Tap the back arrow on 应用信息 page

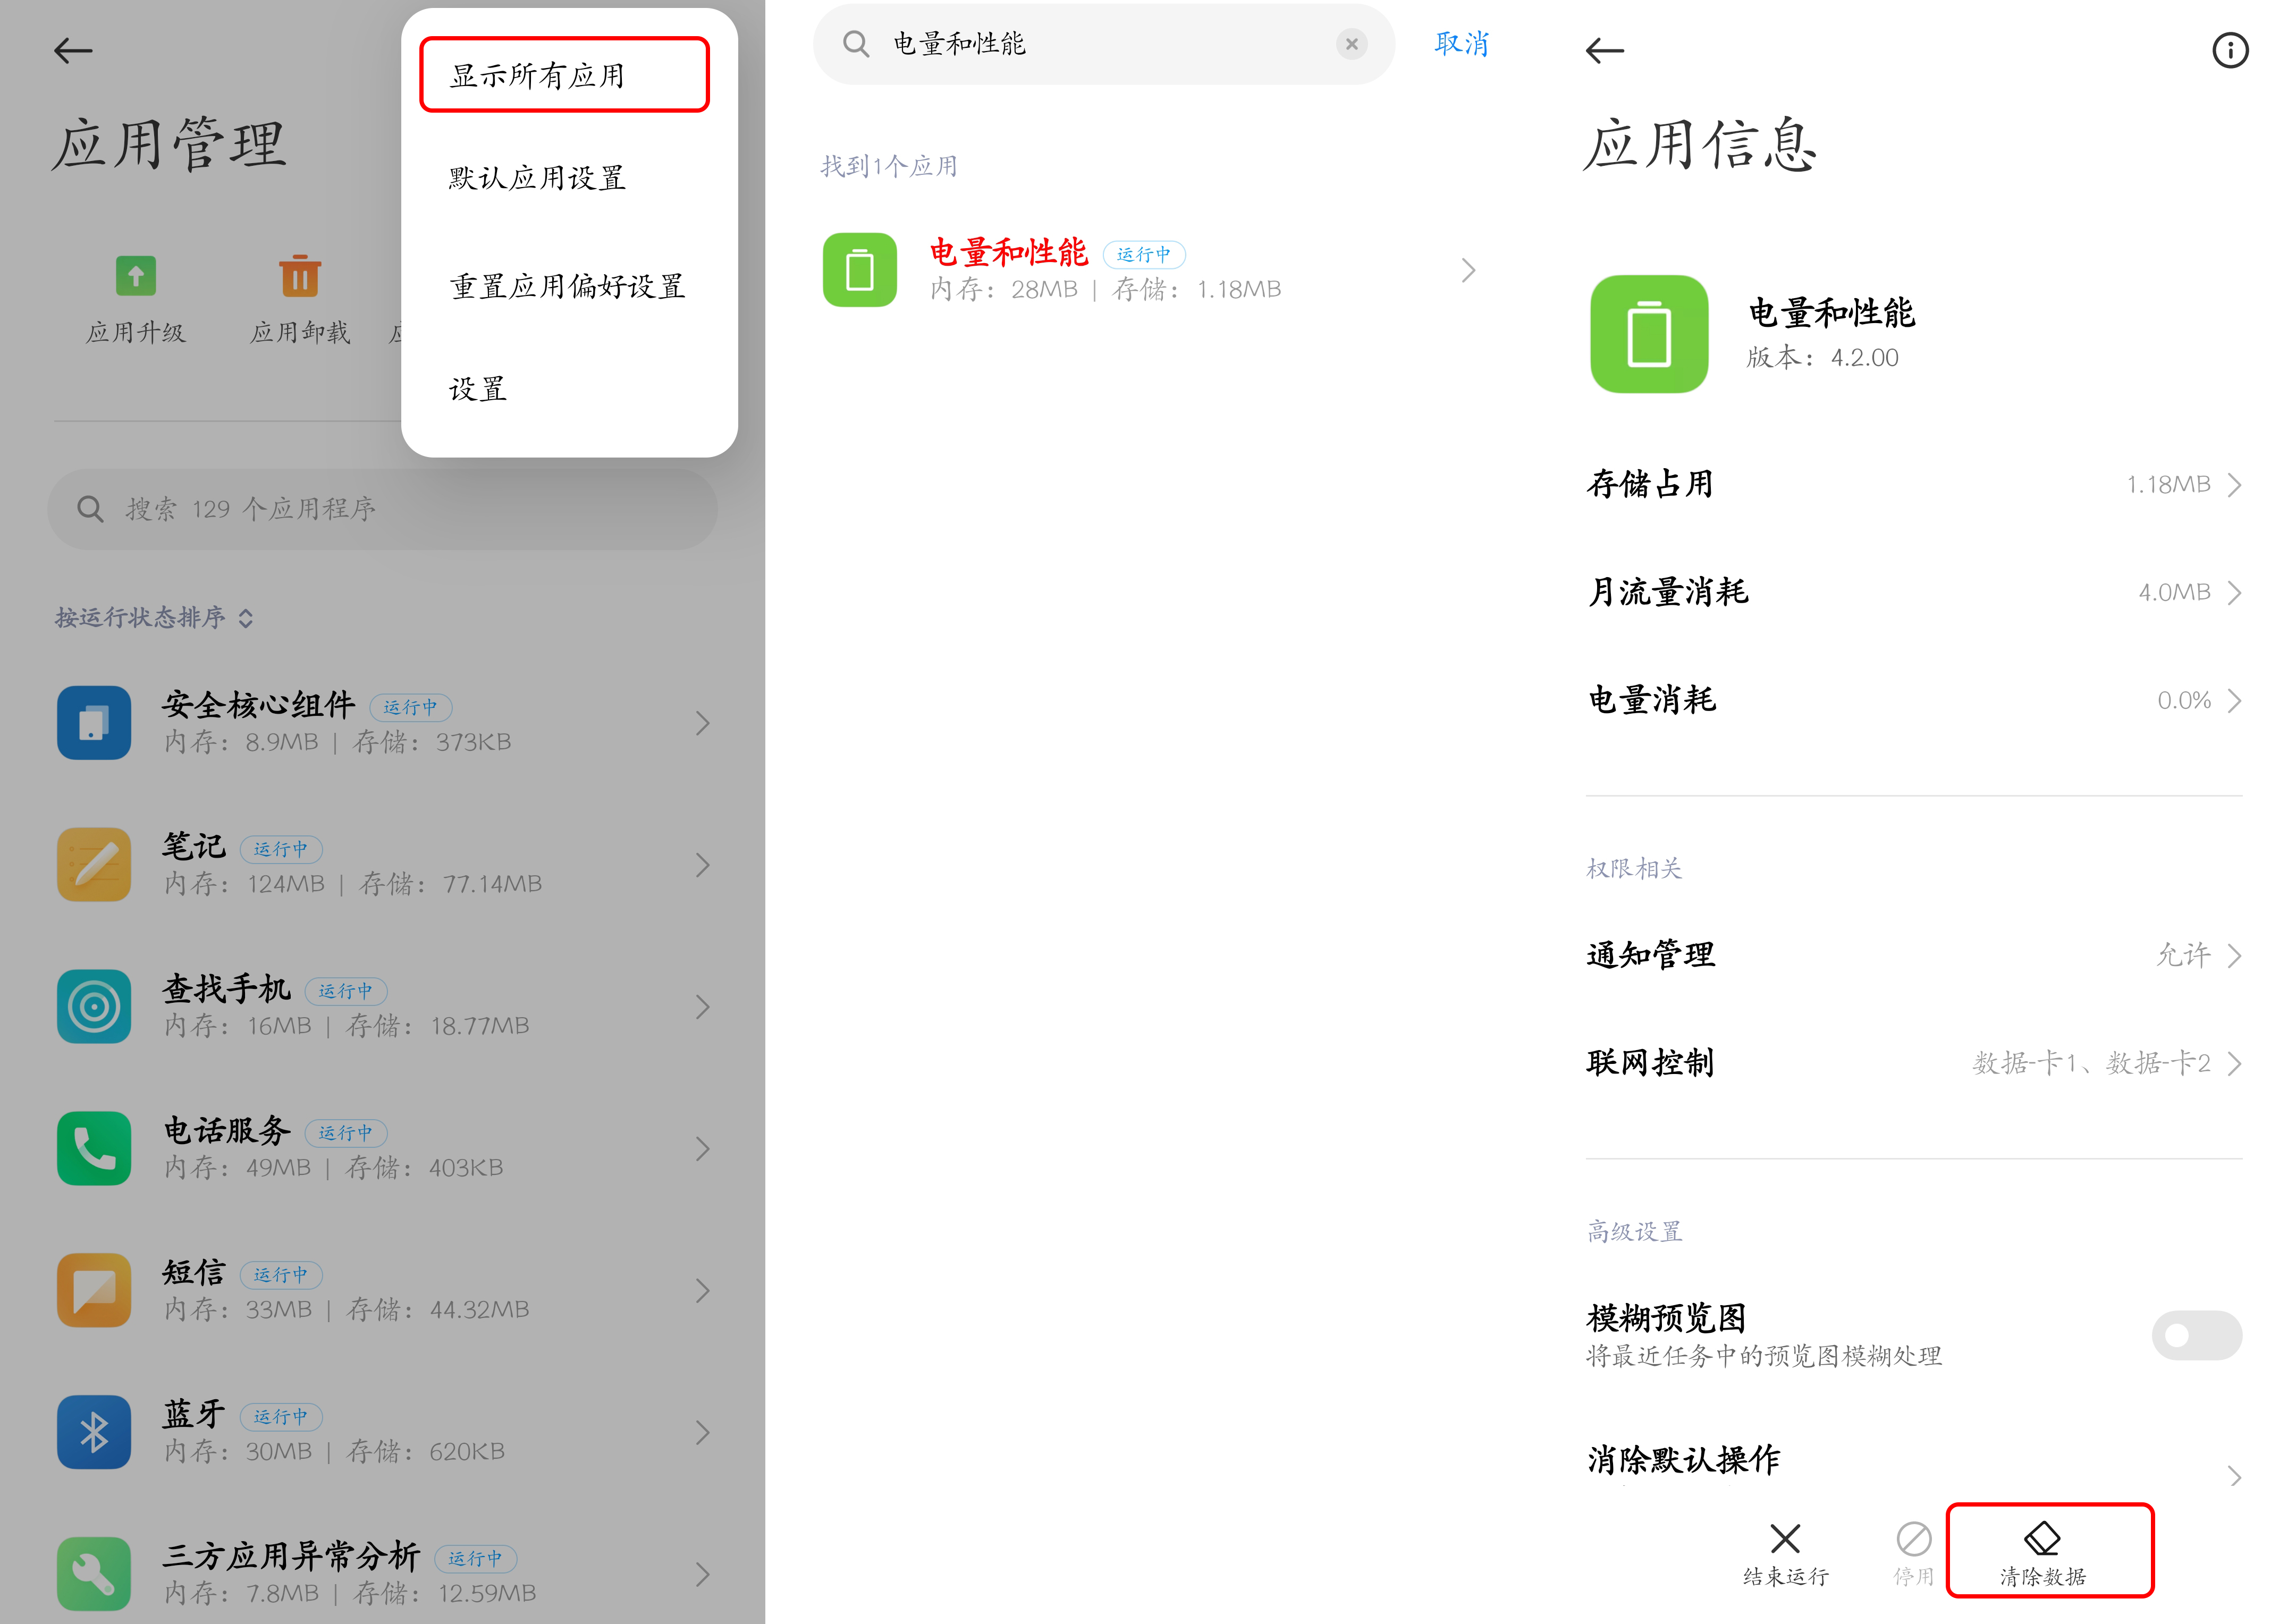(1604, 51)
